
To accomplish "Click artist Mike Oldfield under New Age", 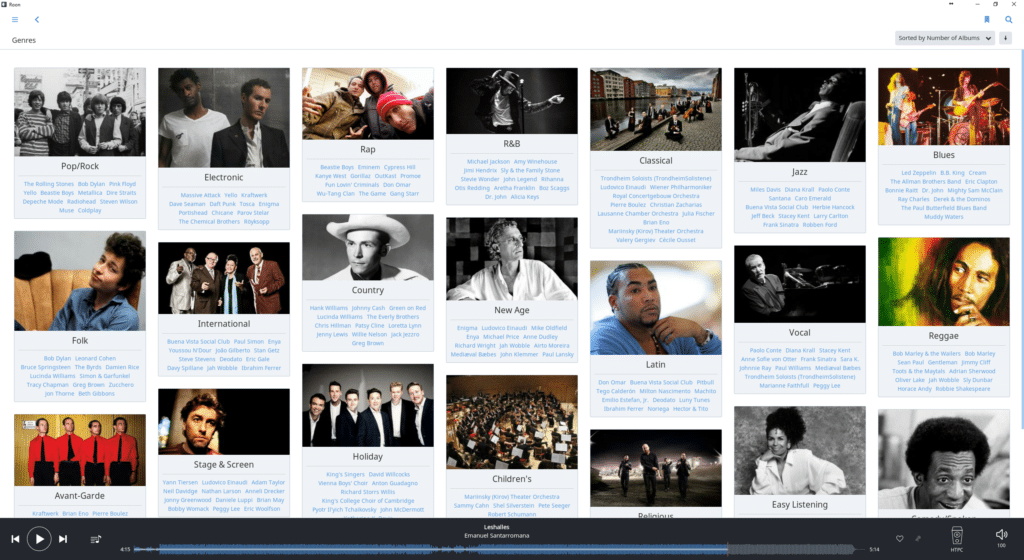I will [549, 328].
